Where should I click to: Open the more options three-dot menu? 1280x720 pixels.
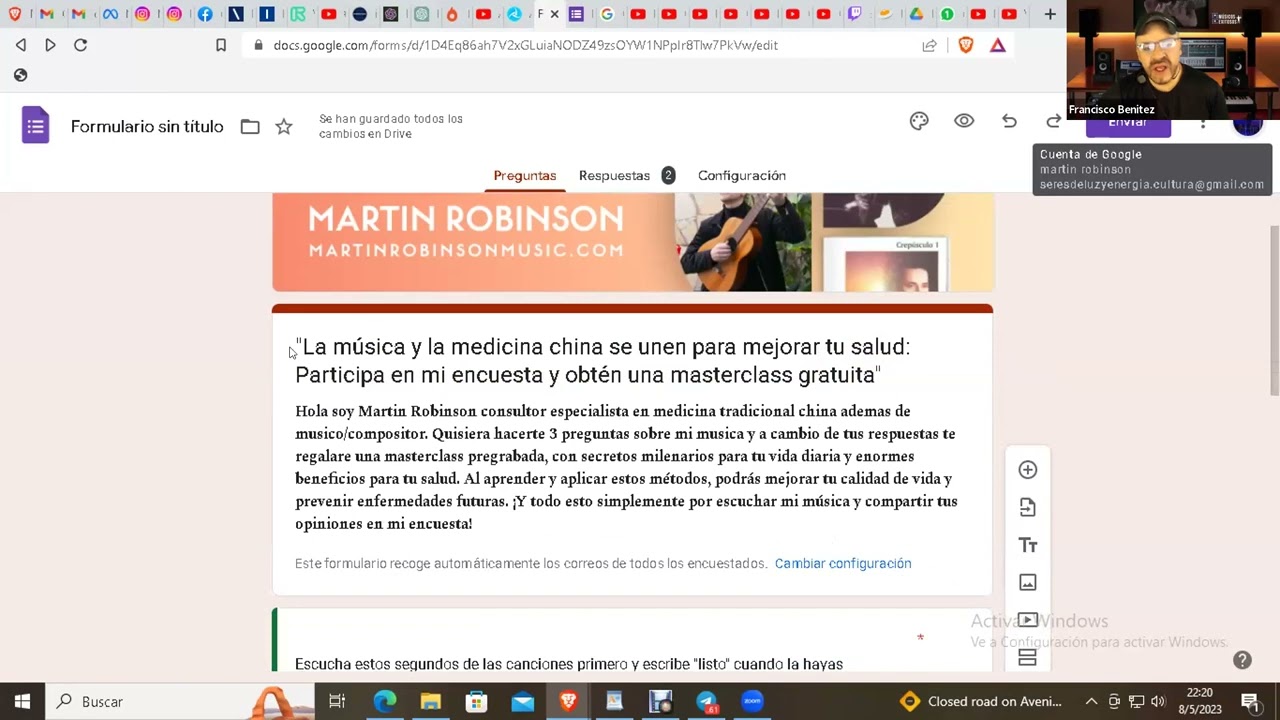click(x=1203, y=123)
